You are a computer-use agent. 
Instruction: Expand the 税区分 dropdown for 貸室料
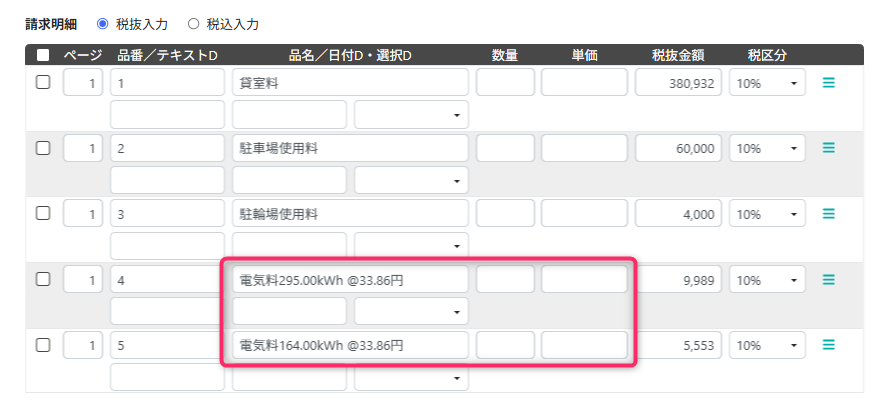767,83
